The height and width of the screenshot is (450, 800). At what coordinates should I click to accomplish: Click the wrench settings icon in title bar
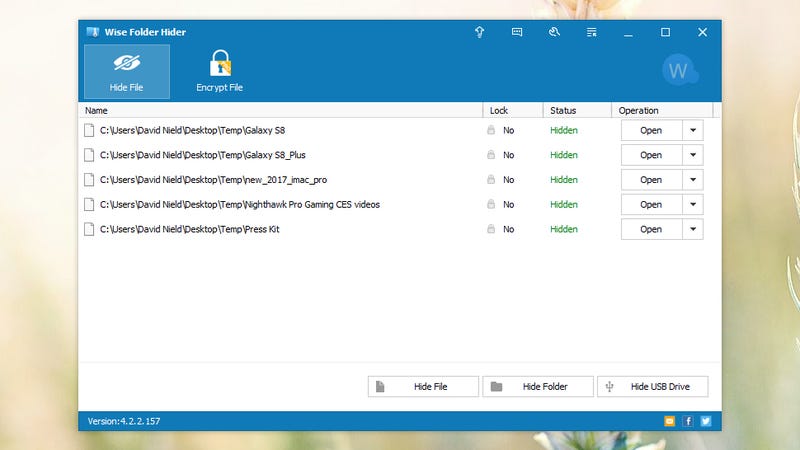click(x=554, y=32)
